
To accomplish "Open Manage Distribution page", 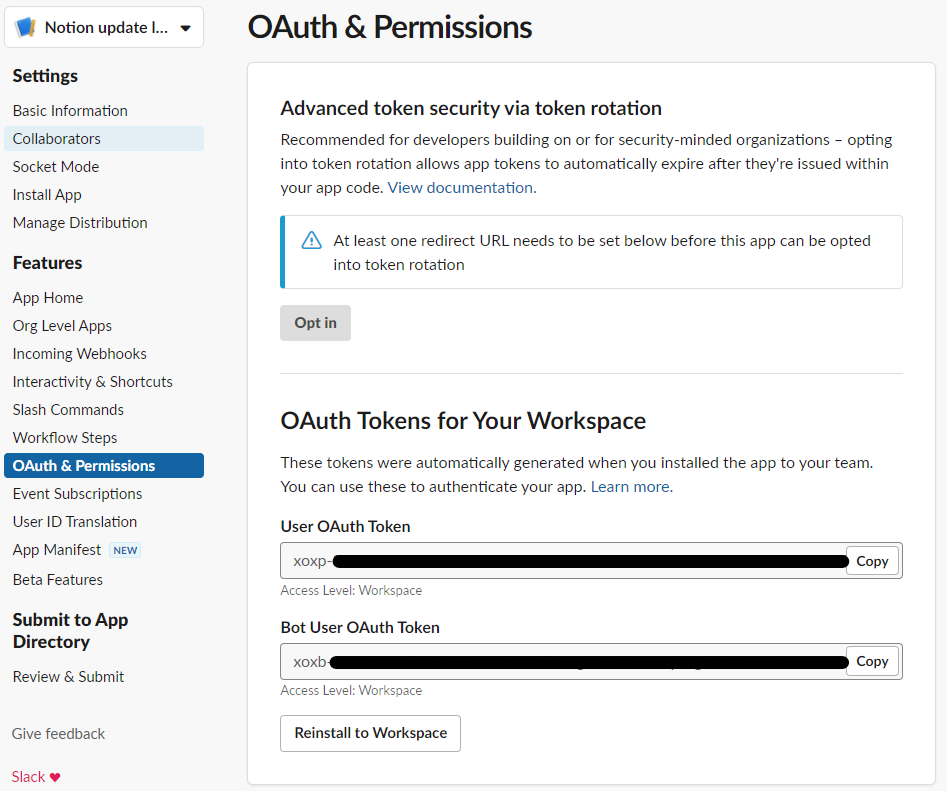I will [x=80, y=223].
